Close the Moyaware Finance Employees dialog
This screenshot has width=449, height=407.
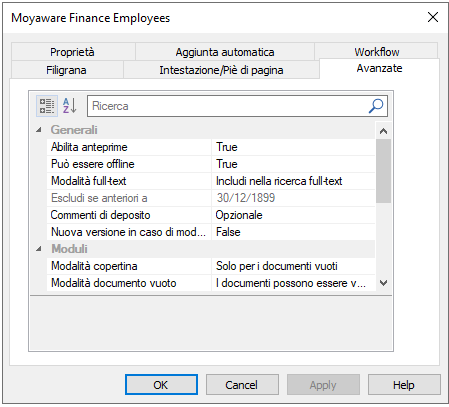pos(433,17)
